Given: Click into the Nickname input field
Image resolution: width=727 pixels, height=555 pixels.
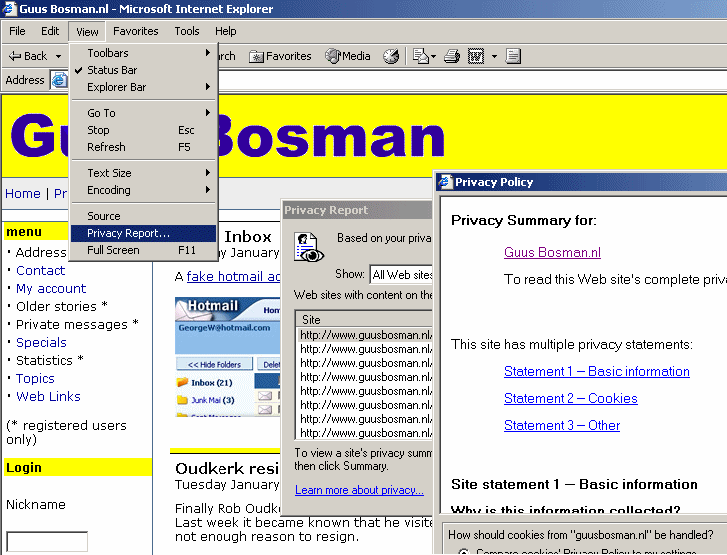Looking at the screenshot, I should (47, 542).
